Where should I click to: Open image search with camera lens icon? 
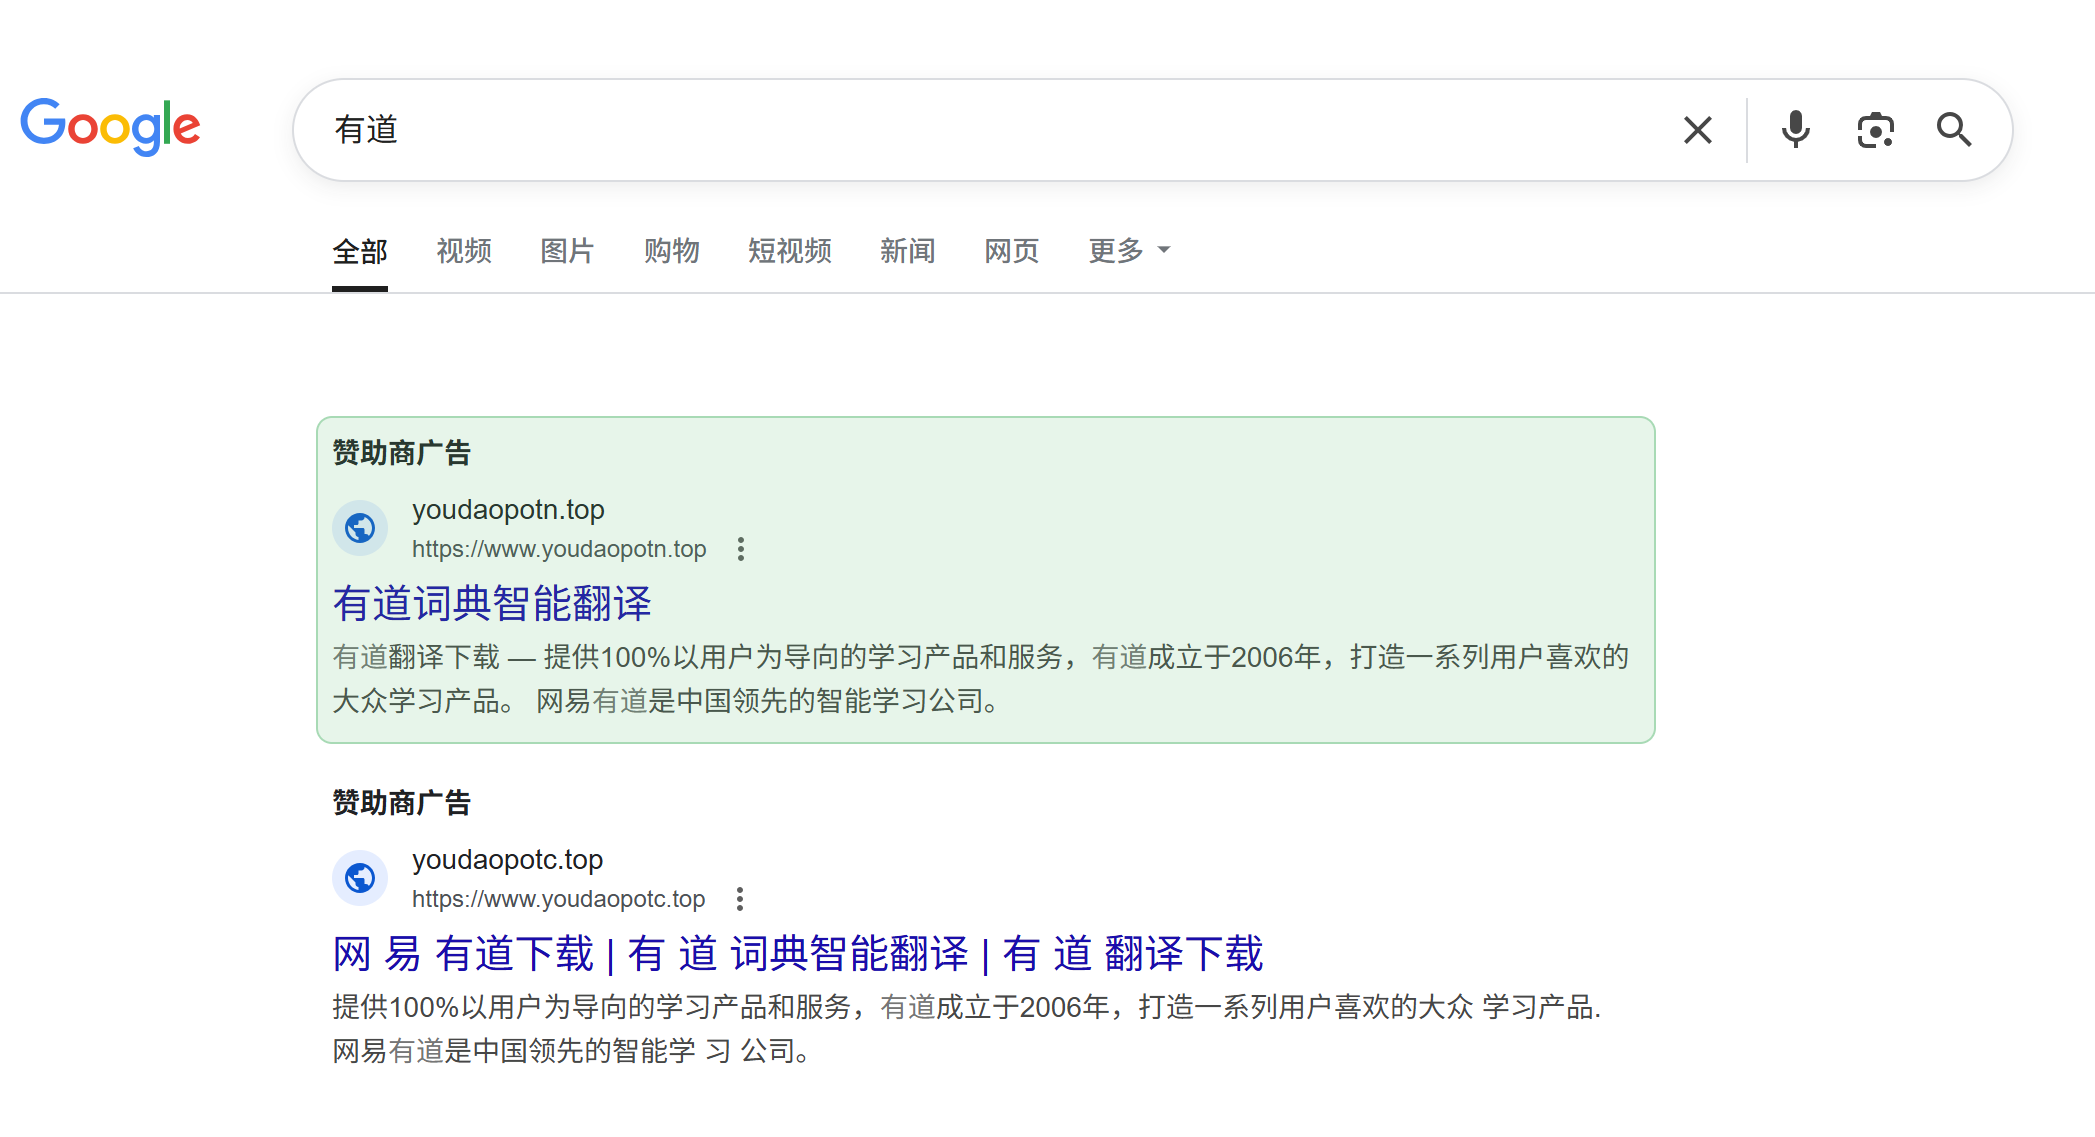pyautogui.click(x=1875, y=130)
